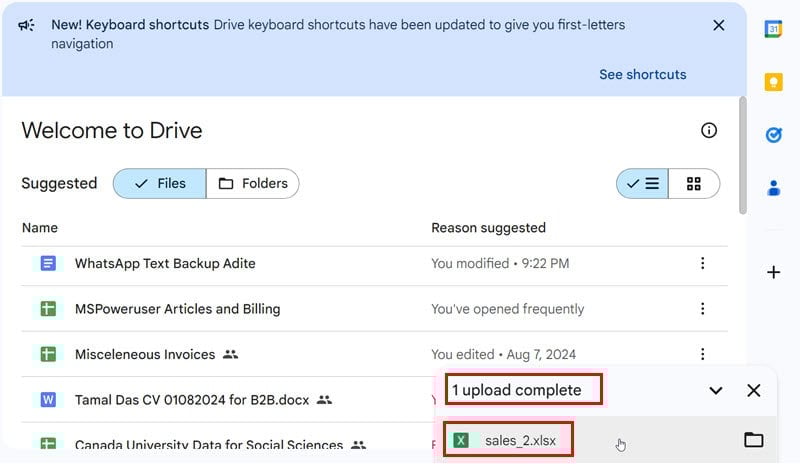Click the megaphone announcement icon

coord(27,25)
